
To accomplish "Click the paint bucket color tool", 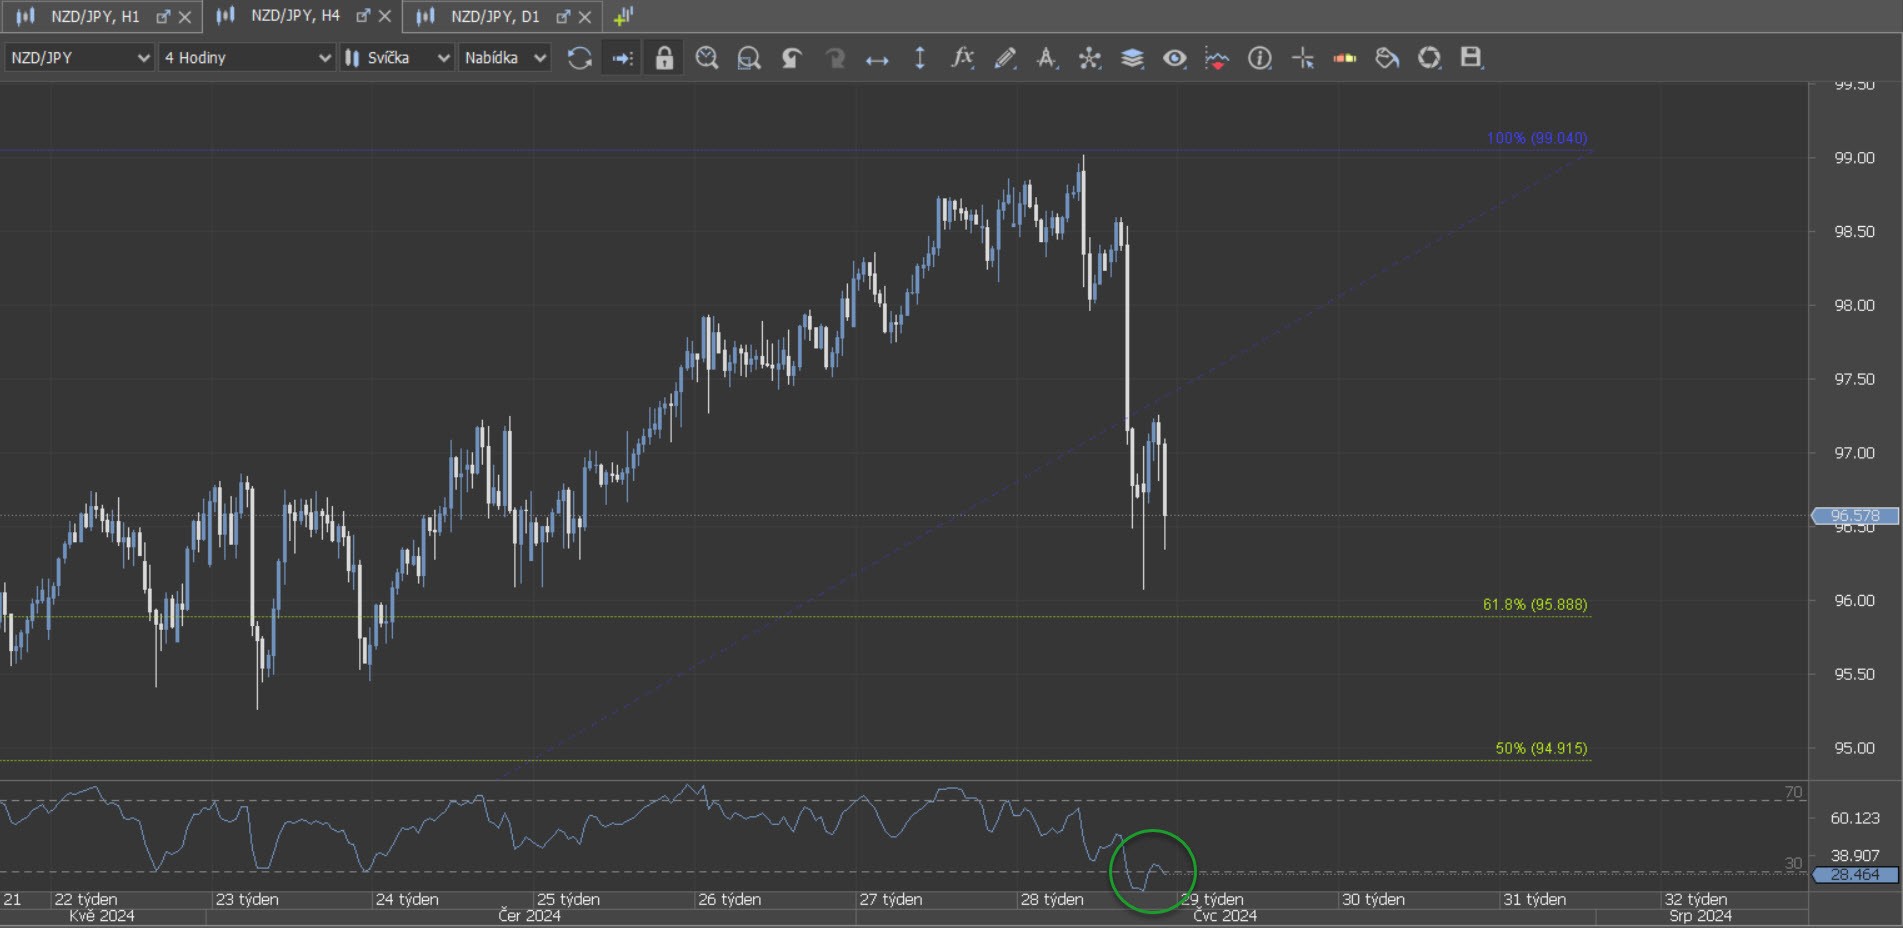I will (1387, 58).
